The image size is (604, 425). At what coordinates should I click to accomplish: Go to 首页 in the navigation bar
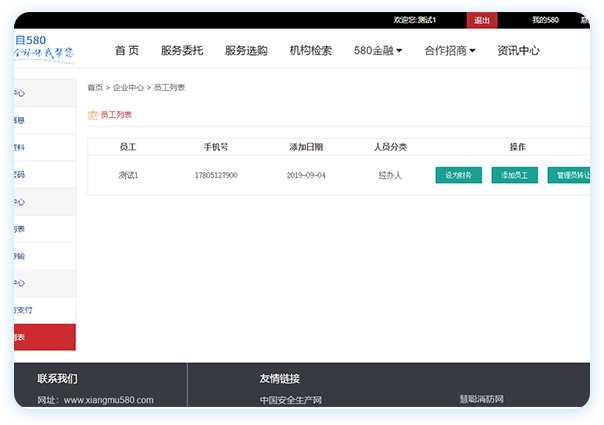click(x=127, y=51)
